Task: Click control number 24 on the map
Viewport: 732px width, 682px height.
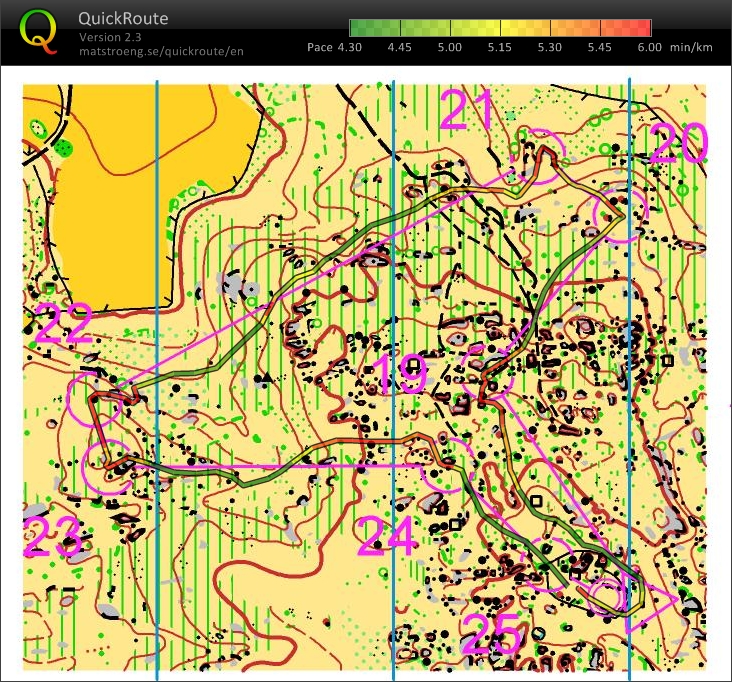Action: tap(387, 535)
